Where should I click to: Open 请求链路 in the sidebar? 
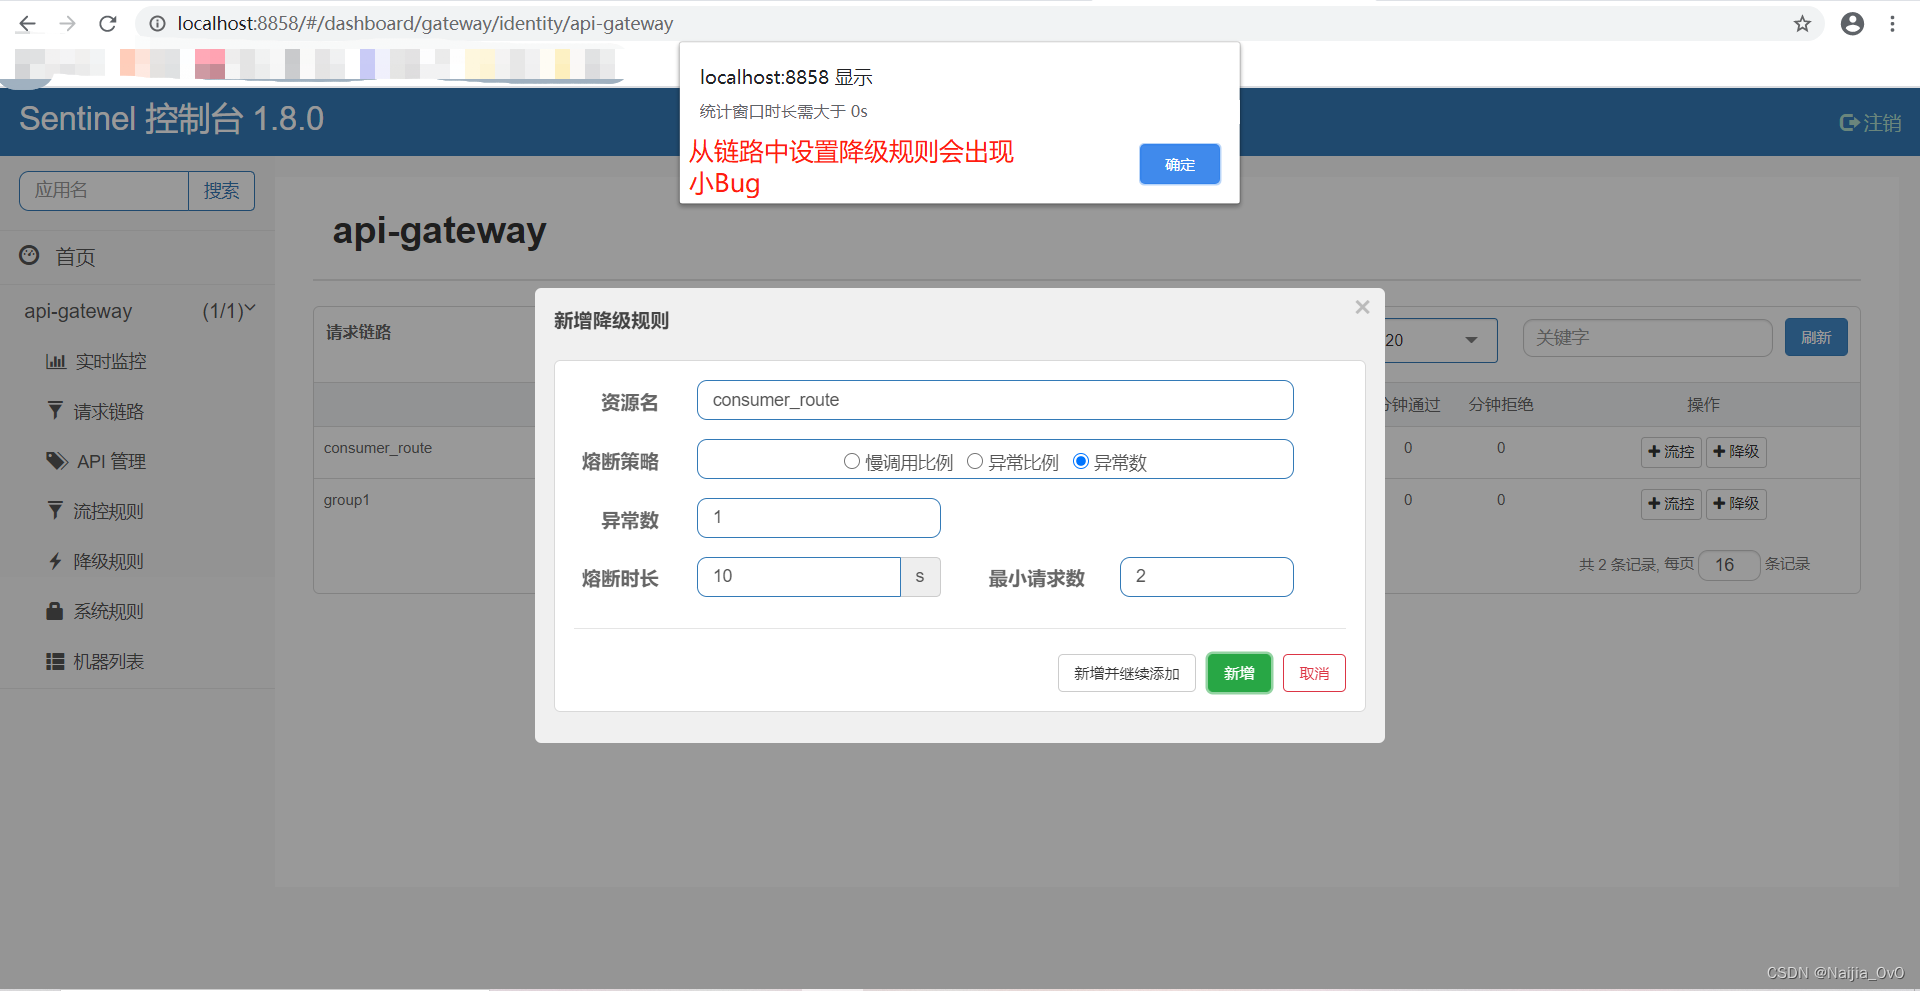click(x=109, y=411)
